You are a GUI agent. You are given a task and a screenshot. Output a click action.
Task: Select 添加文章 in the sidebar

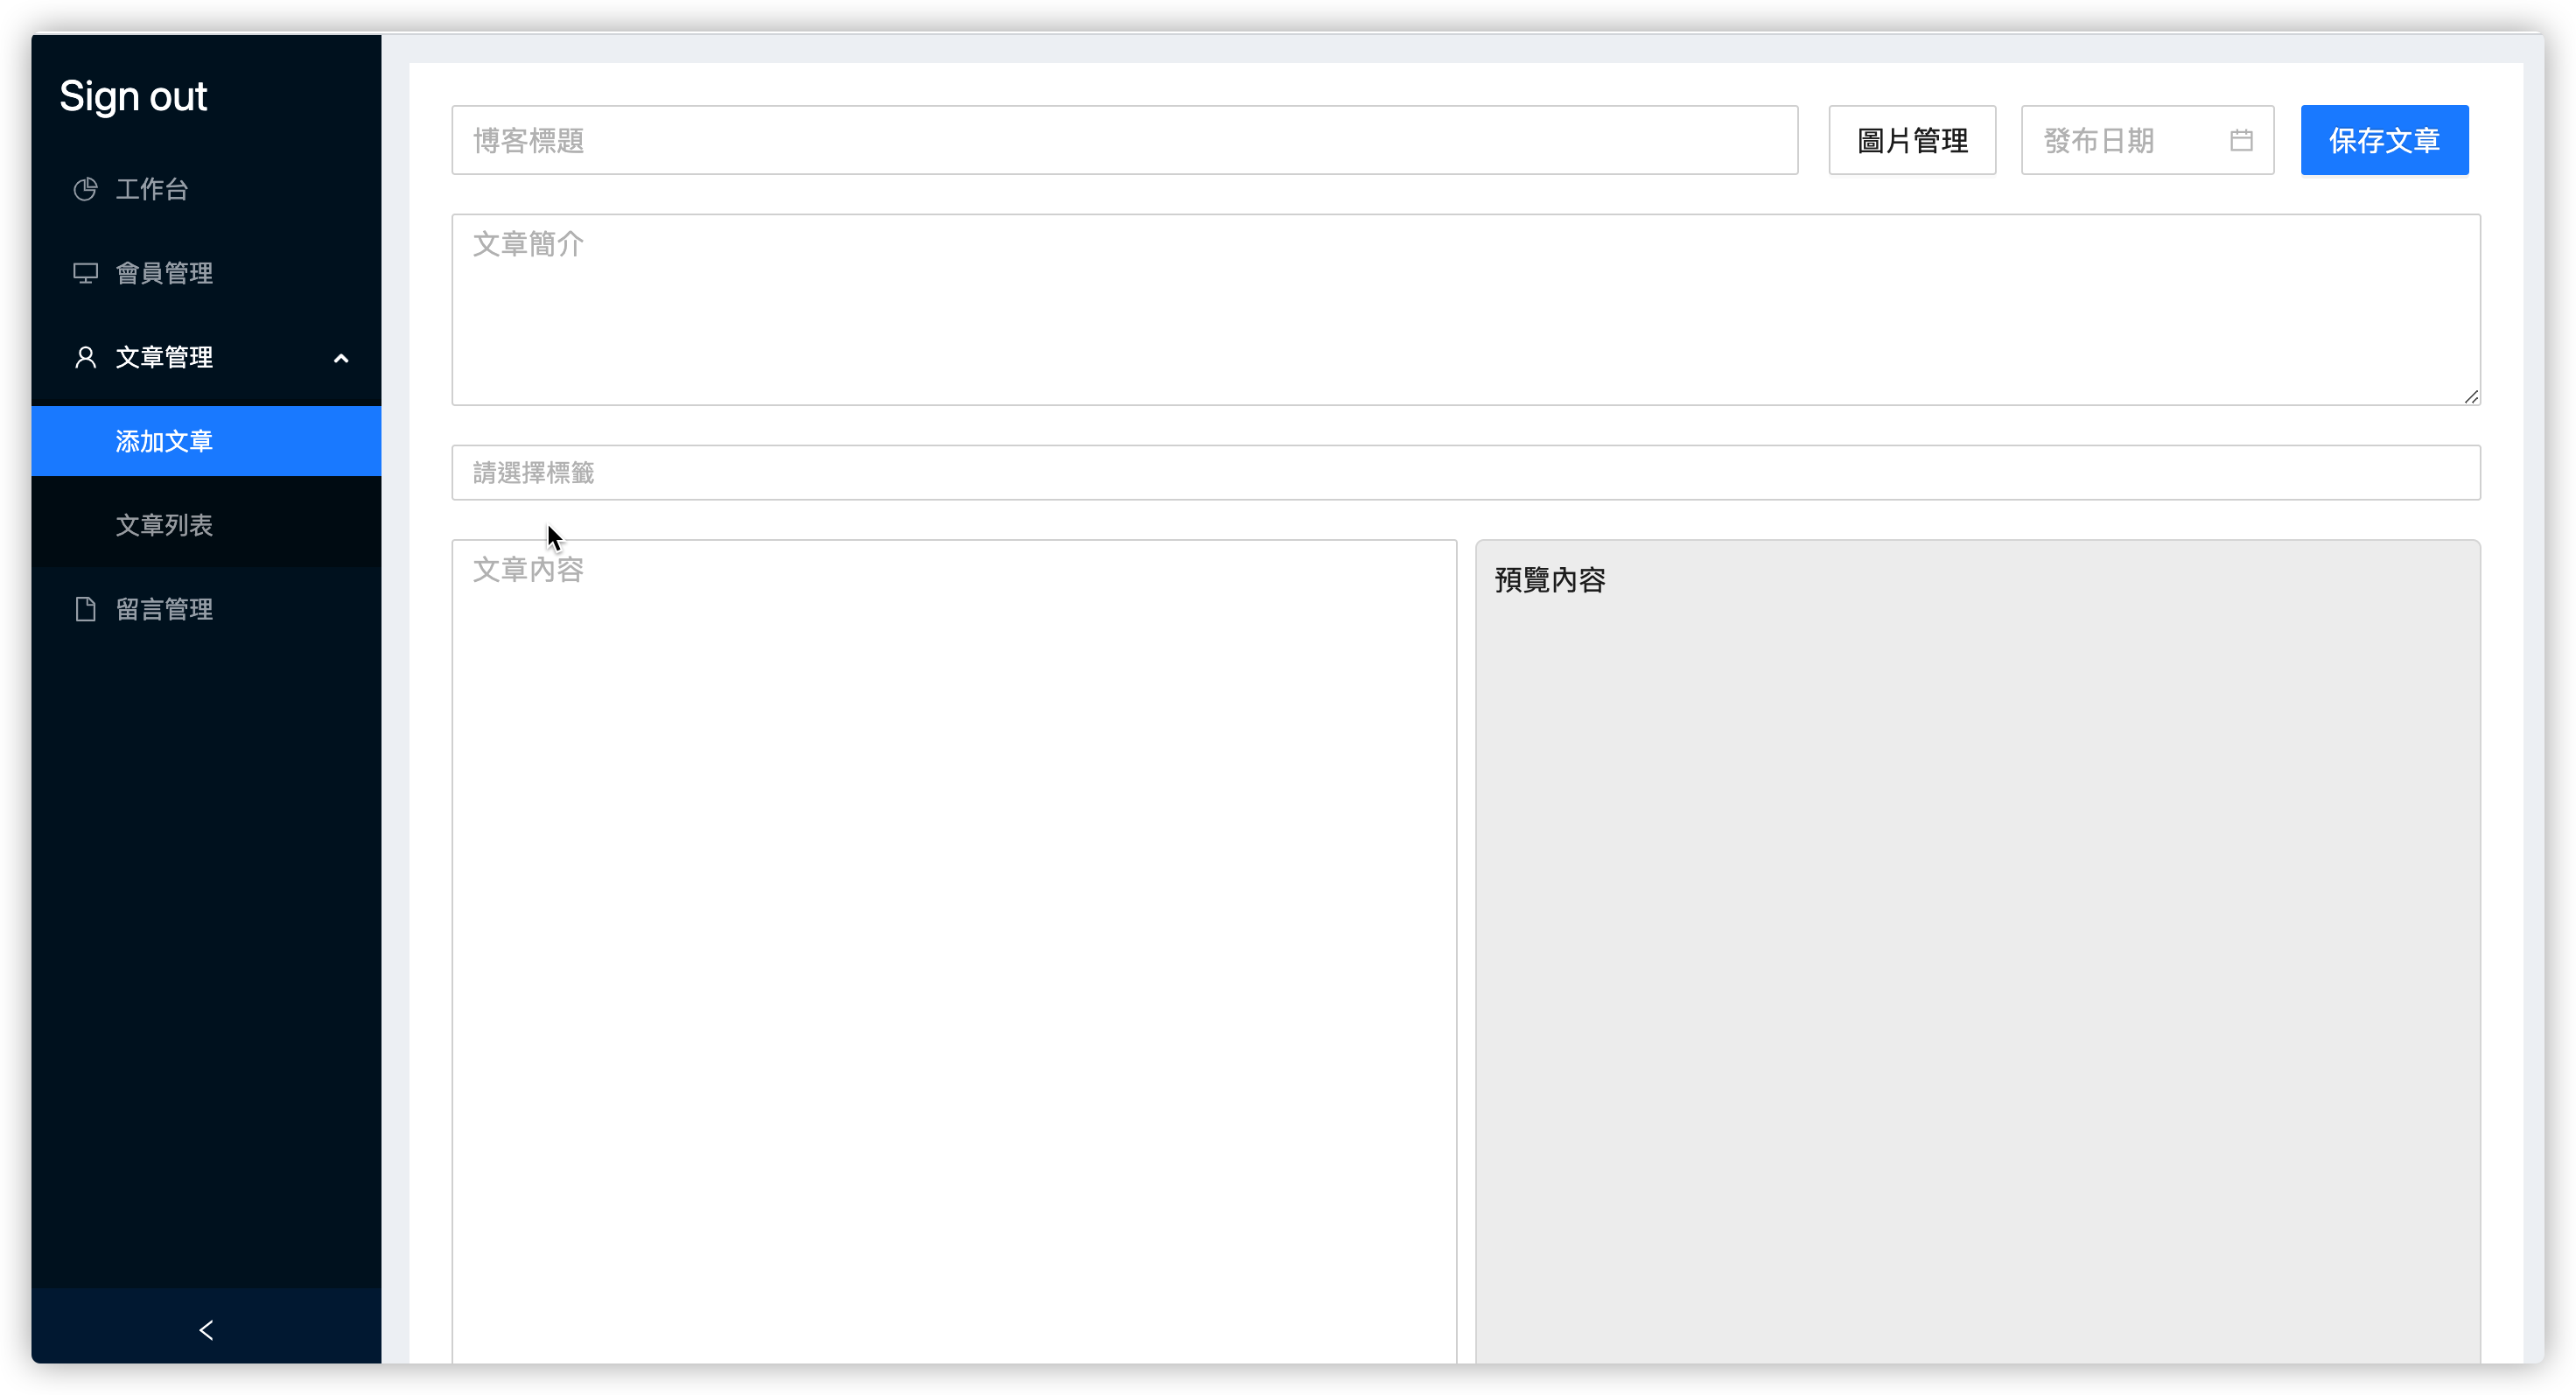(165, 441)
